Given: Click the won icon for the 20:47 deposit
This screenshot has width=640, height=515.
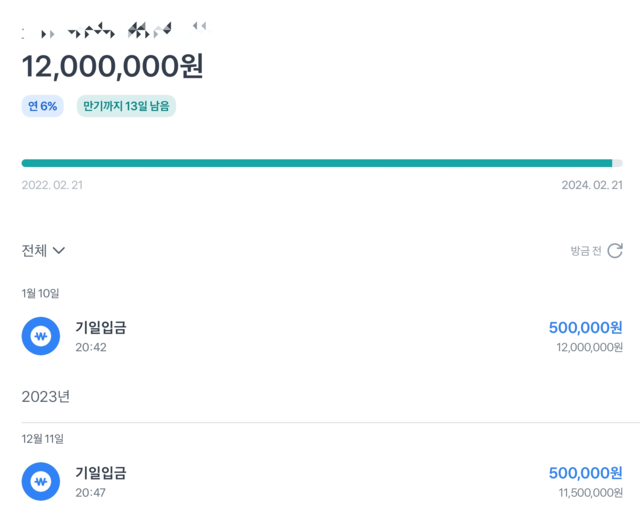Looking at the screenshot, I should [41, 481].
